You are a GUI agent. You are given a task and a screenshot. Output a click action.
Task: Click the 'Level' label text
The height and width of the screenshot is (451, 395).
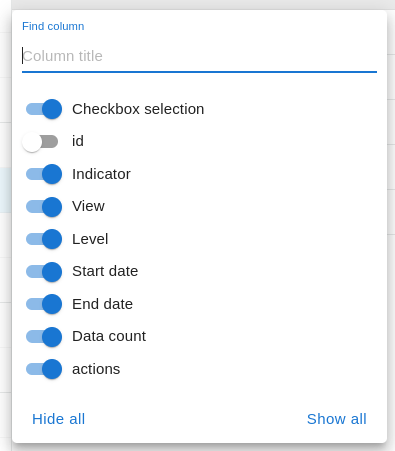[90, 239]
